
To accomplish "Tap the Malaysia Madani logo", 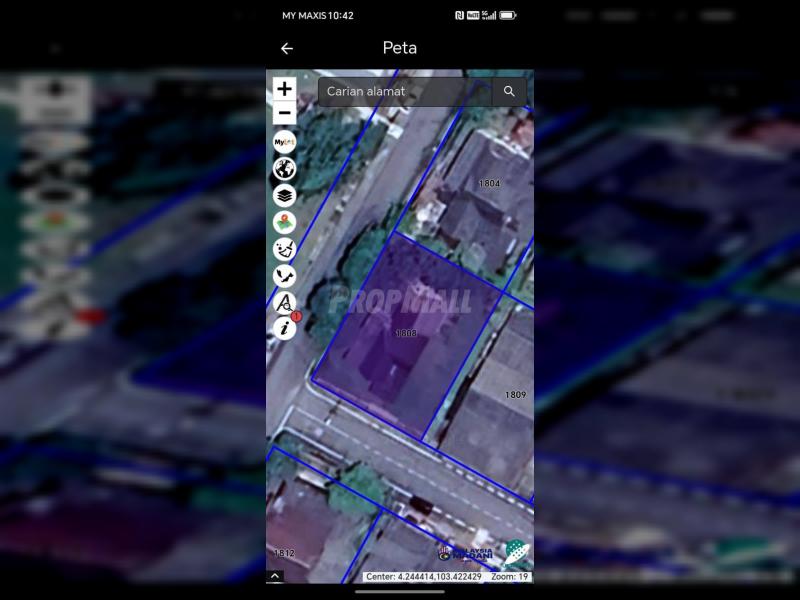I will [465, 553].
